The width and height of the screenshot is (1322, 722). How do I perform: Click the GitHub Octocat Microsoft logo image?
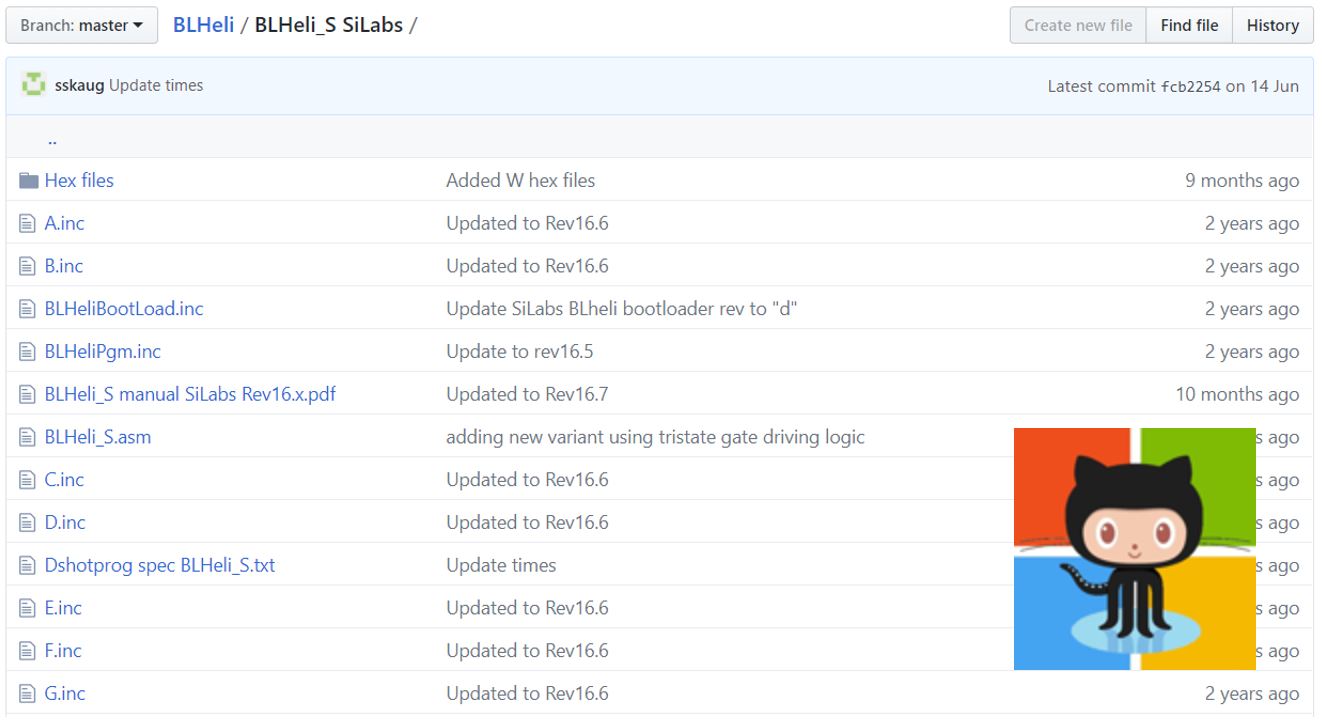(x=1134, y=548)
